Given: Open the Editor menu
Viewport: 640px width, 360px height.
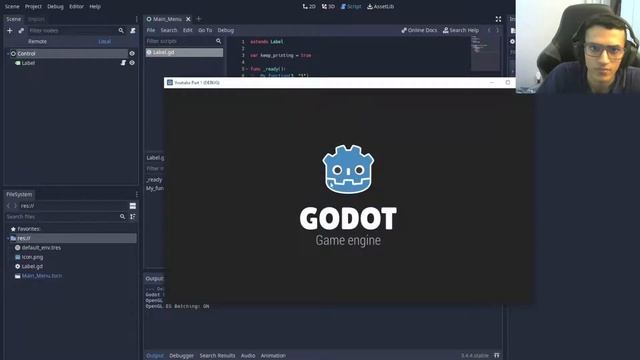Looking at the screenshot, I should 76,7.
